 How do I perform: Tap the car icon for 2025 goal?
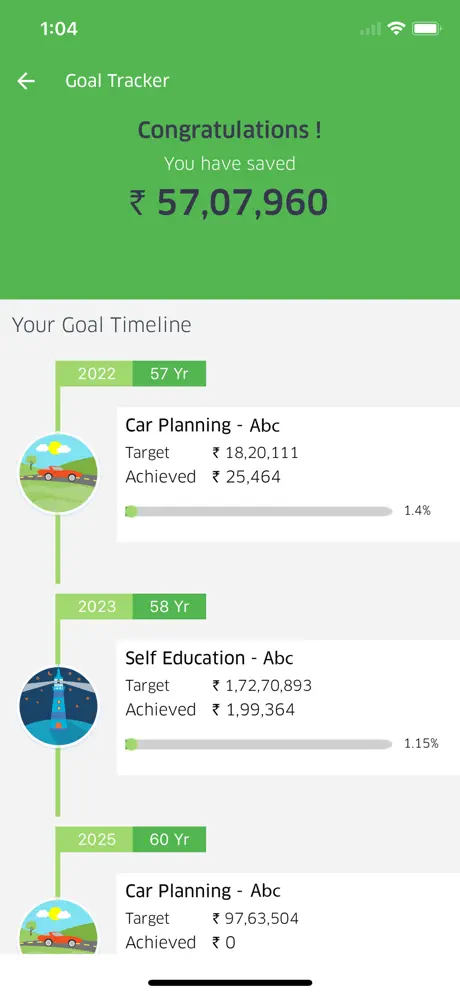tap(58, 926)
